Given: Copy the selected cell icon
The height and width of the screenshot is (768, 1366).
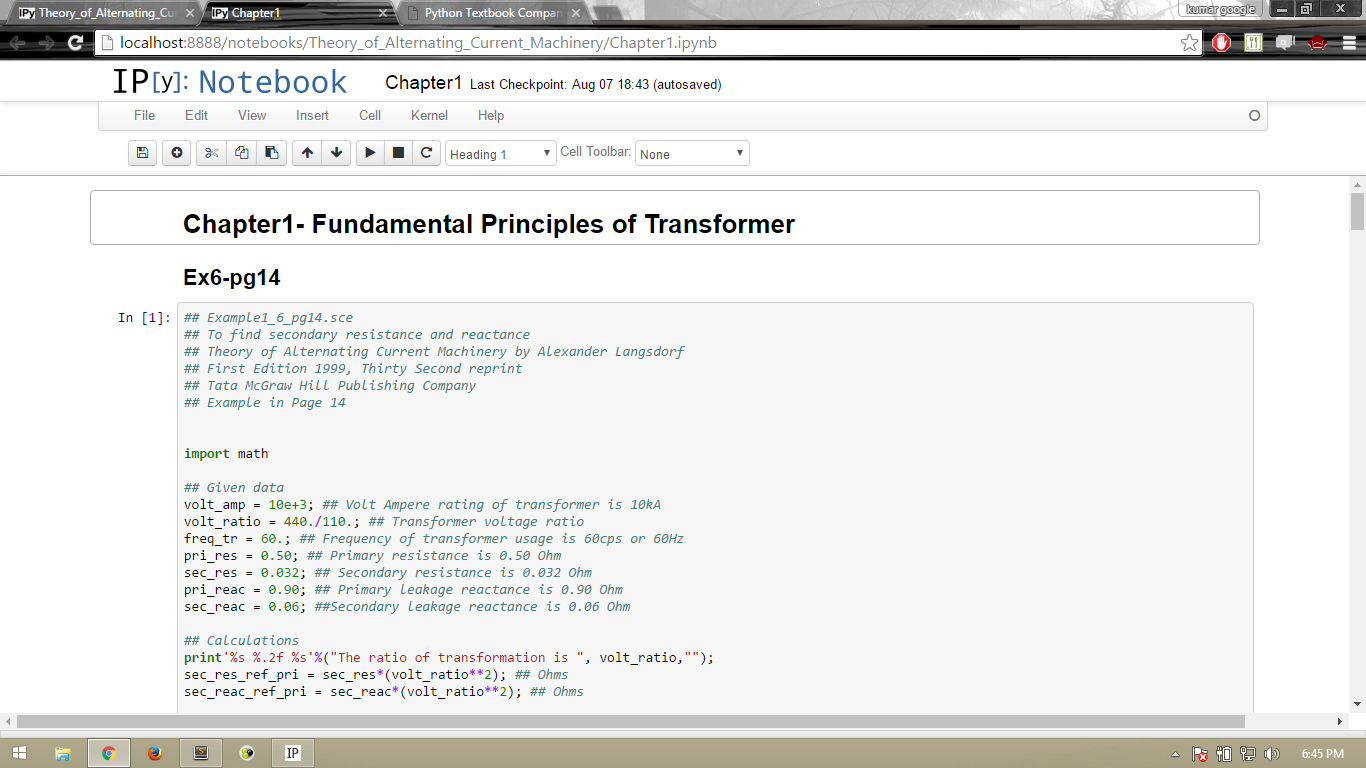Looking at the screenshot, I should (241, 153).
